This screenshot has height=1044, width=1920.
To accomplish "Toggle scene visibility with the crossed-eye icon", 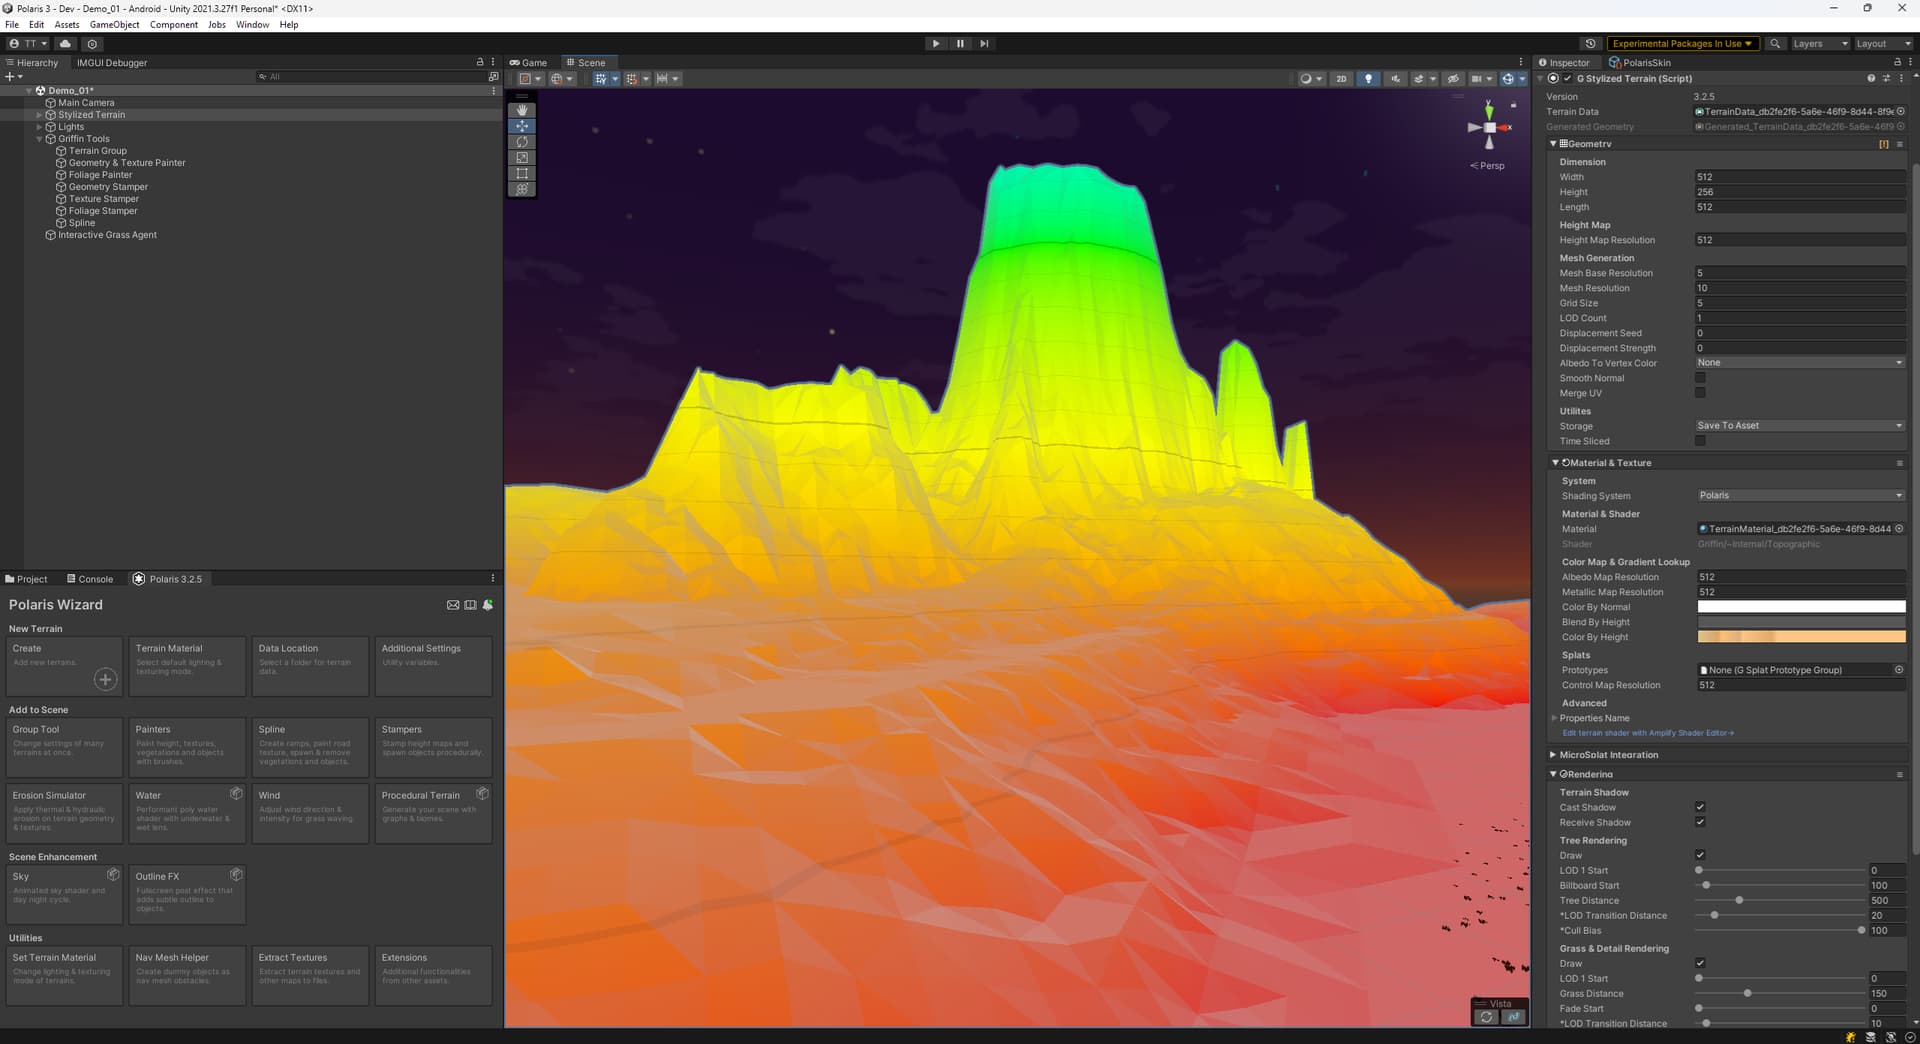I will pyautogui.click(x=1452, y=79).
